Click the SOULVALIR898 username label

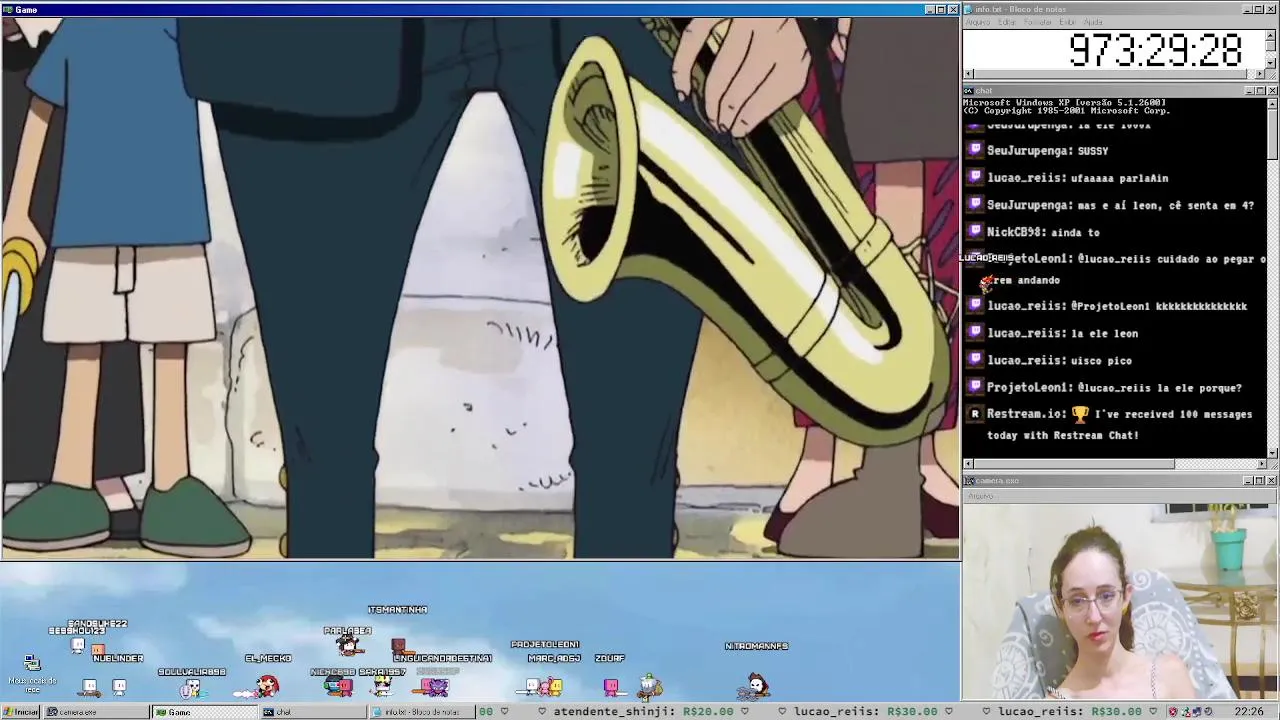pos(192,672)
